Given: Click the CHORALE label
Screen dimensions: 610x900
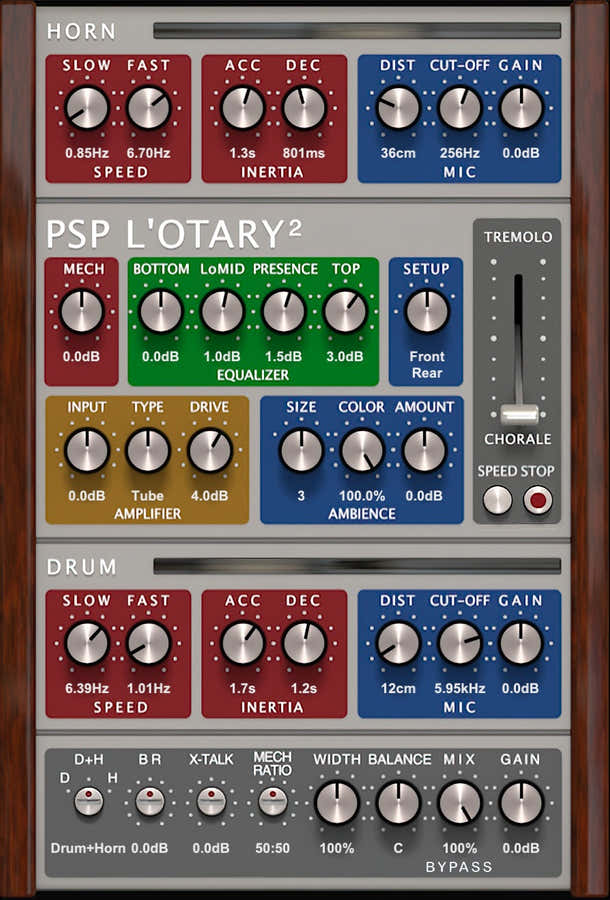Looking at the screenshot, I should (518, 439).
